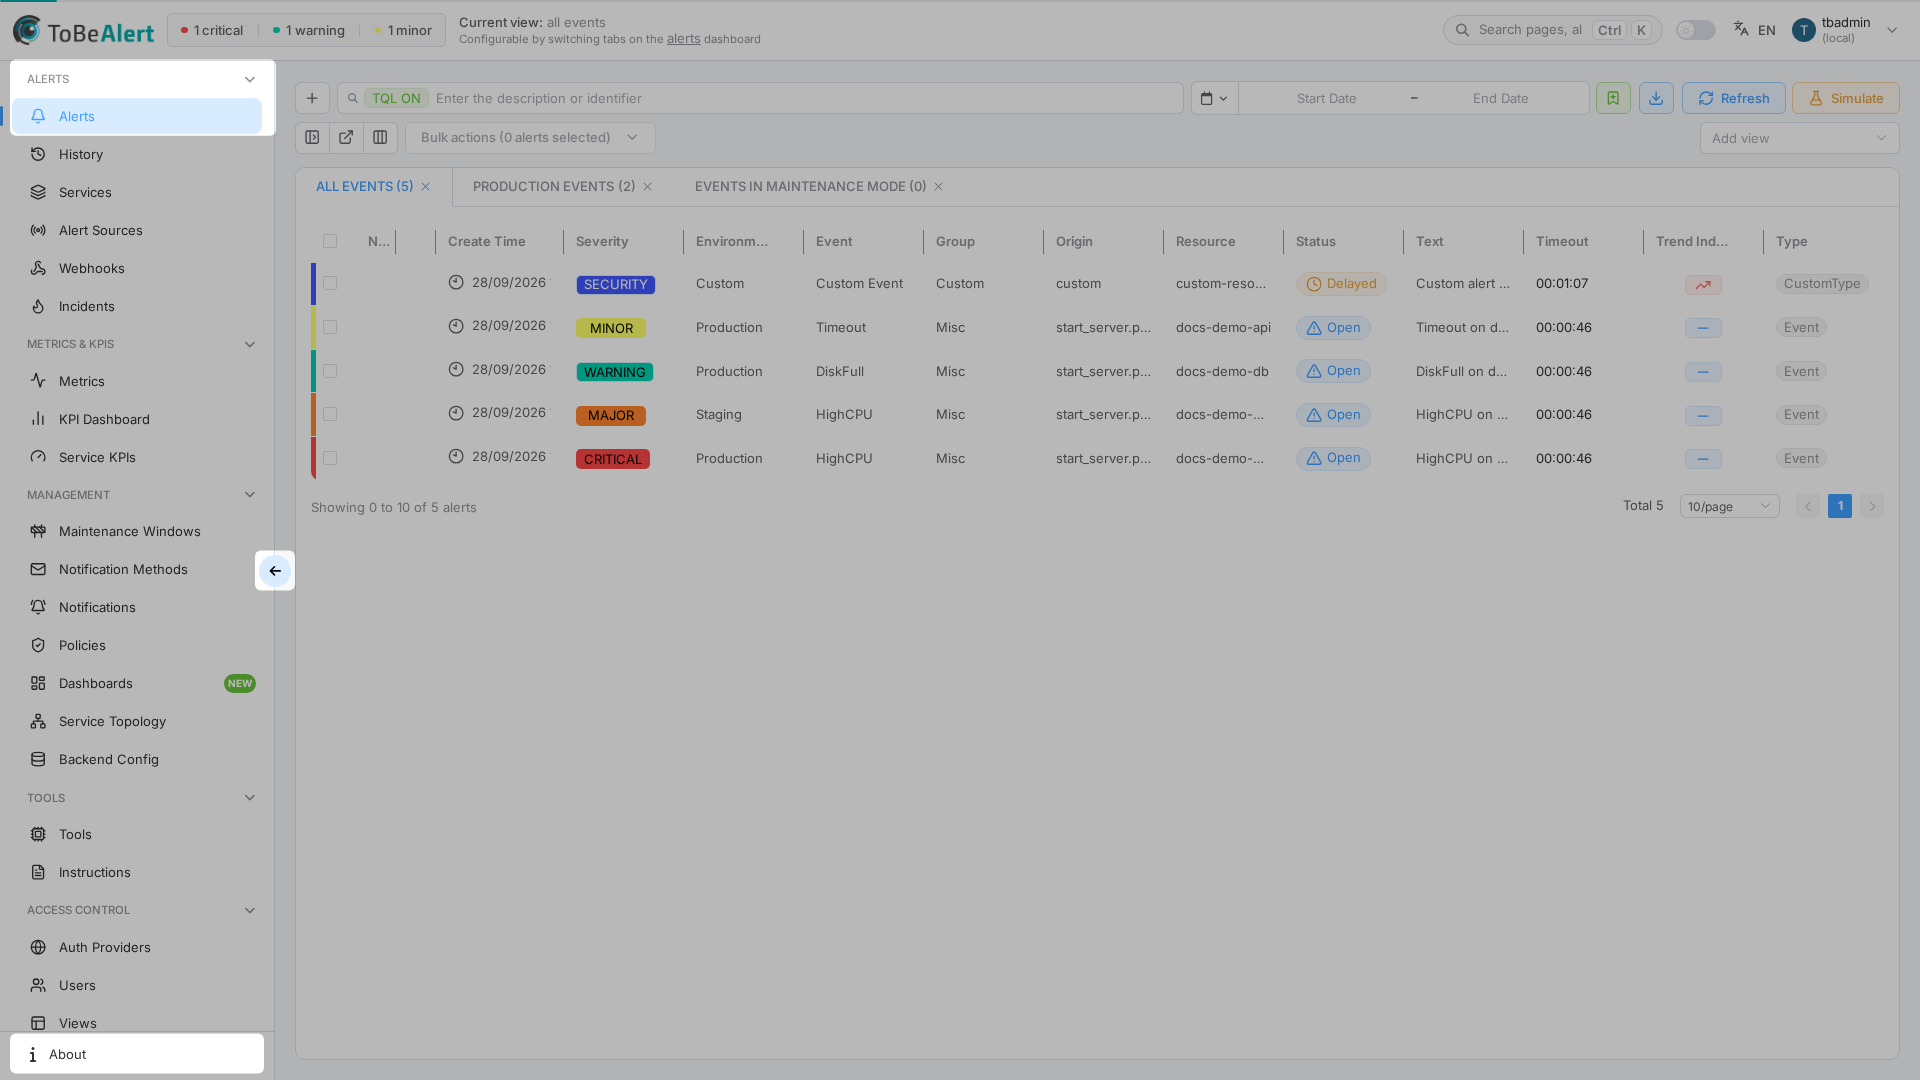Screen dimensions: 1920x1080
Task: Select the SECURITY alert row checkbox
Action: 330,284
